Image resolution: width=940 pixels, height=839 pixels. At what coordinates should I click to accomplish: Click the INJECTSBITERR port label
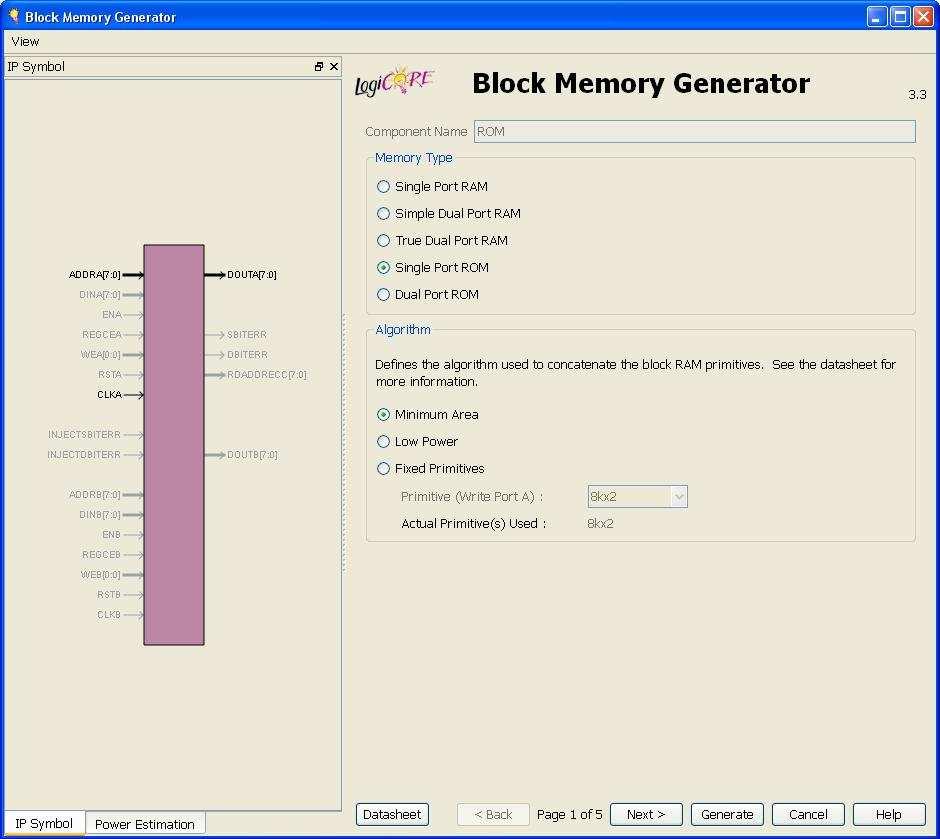(85, 434)
